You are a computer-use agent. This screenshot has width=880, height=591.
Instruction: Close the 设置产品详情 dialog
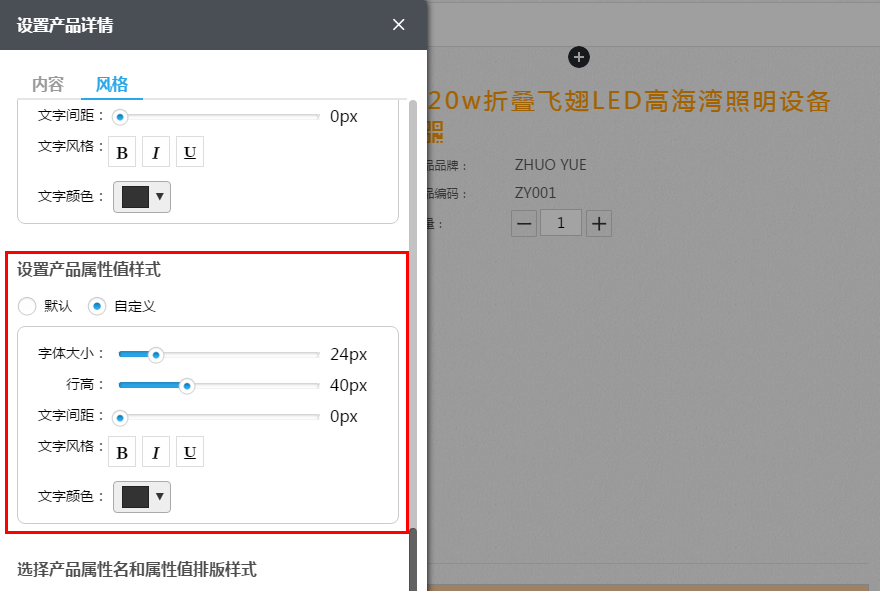(398, 24)
